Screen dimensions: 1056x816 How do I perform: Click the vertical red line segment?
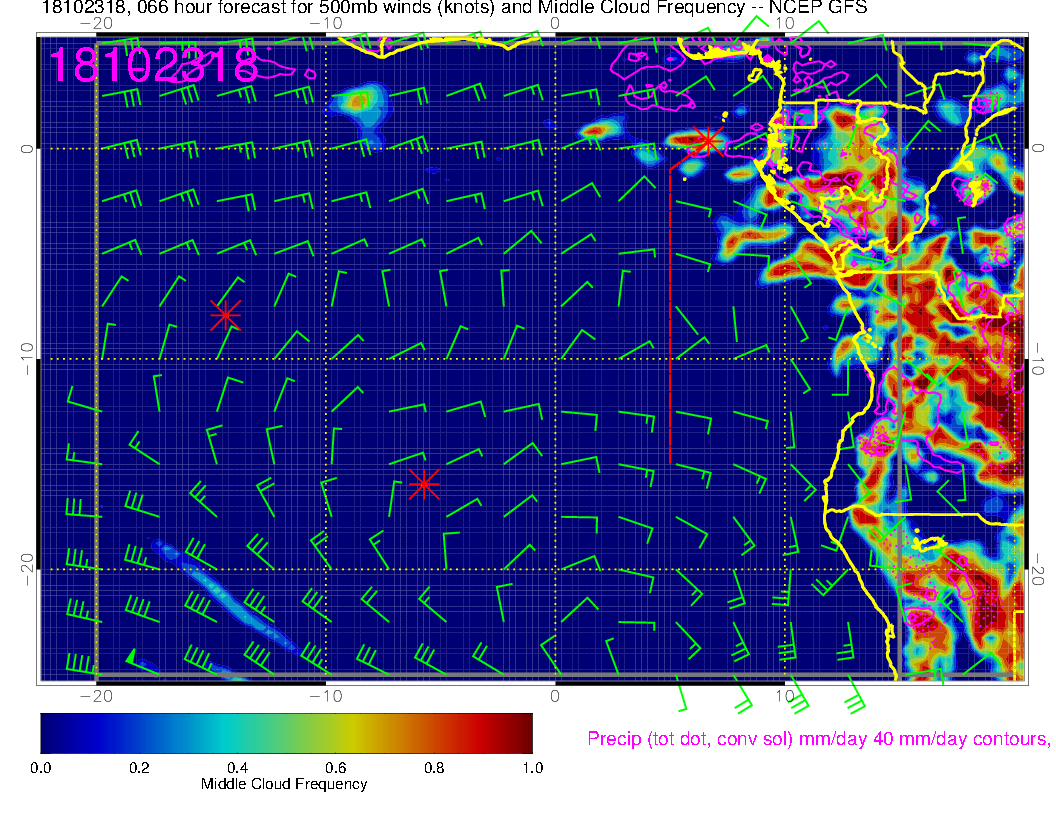[x=670, y=316]
